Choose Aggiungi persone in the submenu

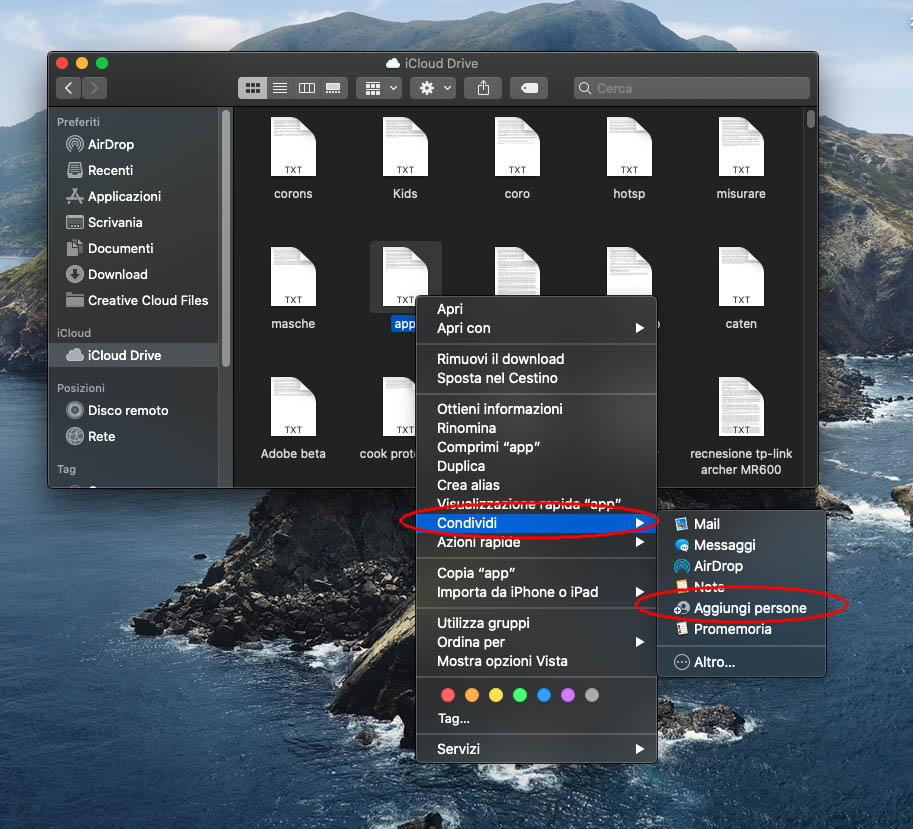pos(741,608)
